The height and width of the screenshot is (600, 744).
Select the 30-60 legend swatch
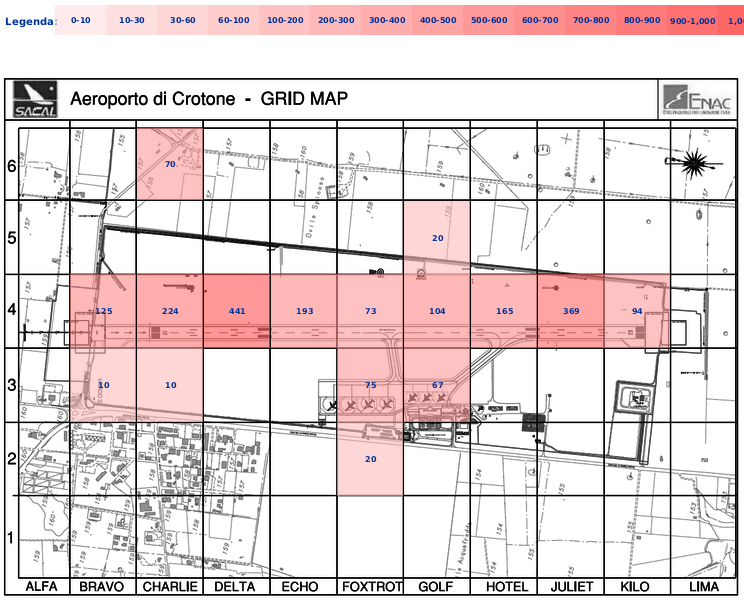[x=183, y=20]
